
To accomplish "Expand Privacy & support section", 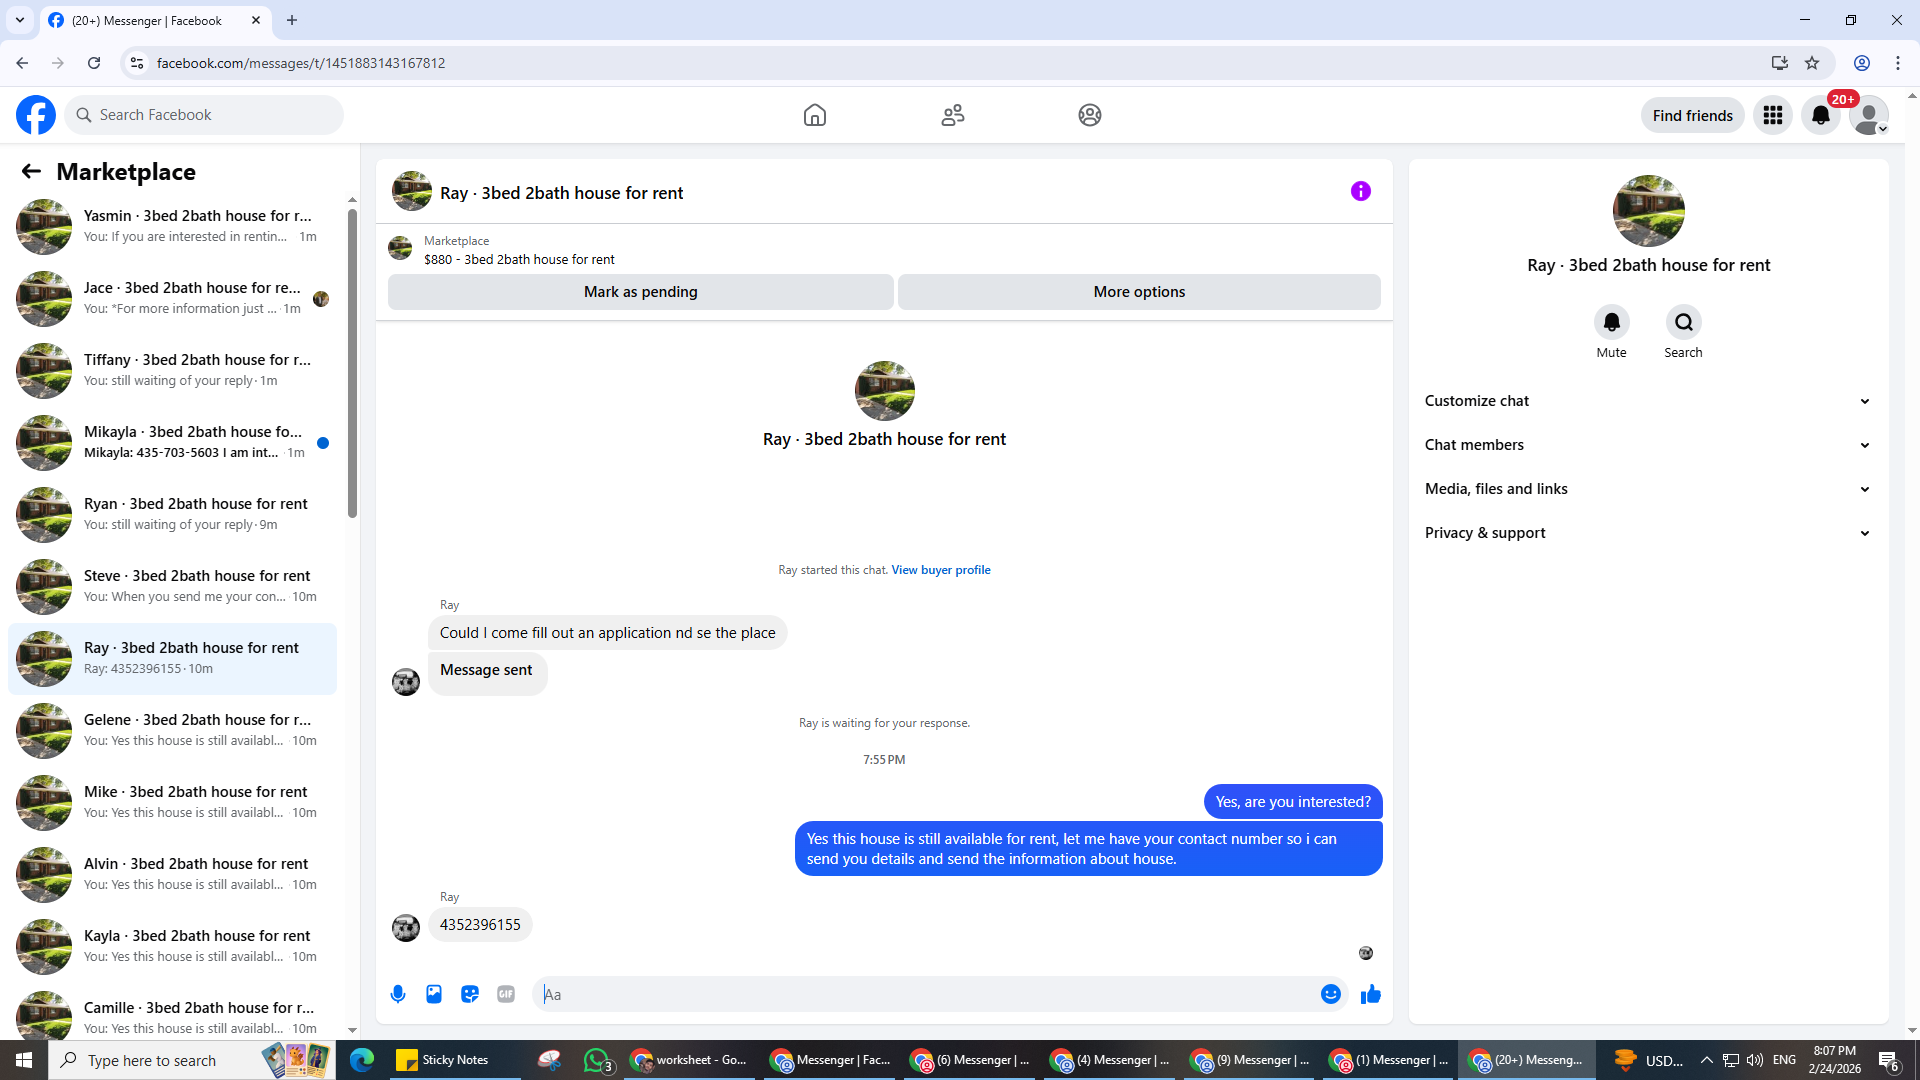I will pos(1648,533).
